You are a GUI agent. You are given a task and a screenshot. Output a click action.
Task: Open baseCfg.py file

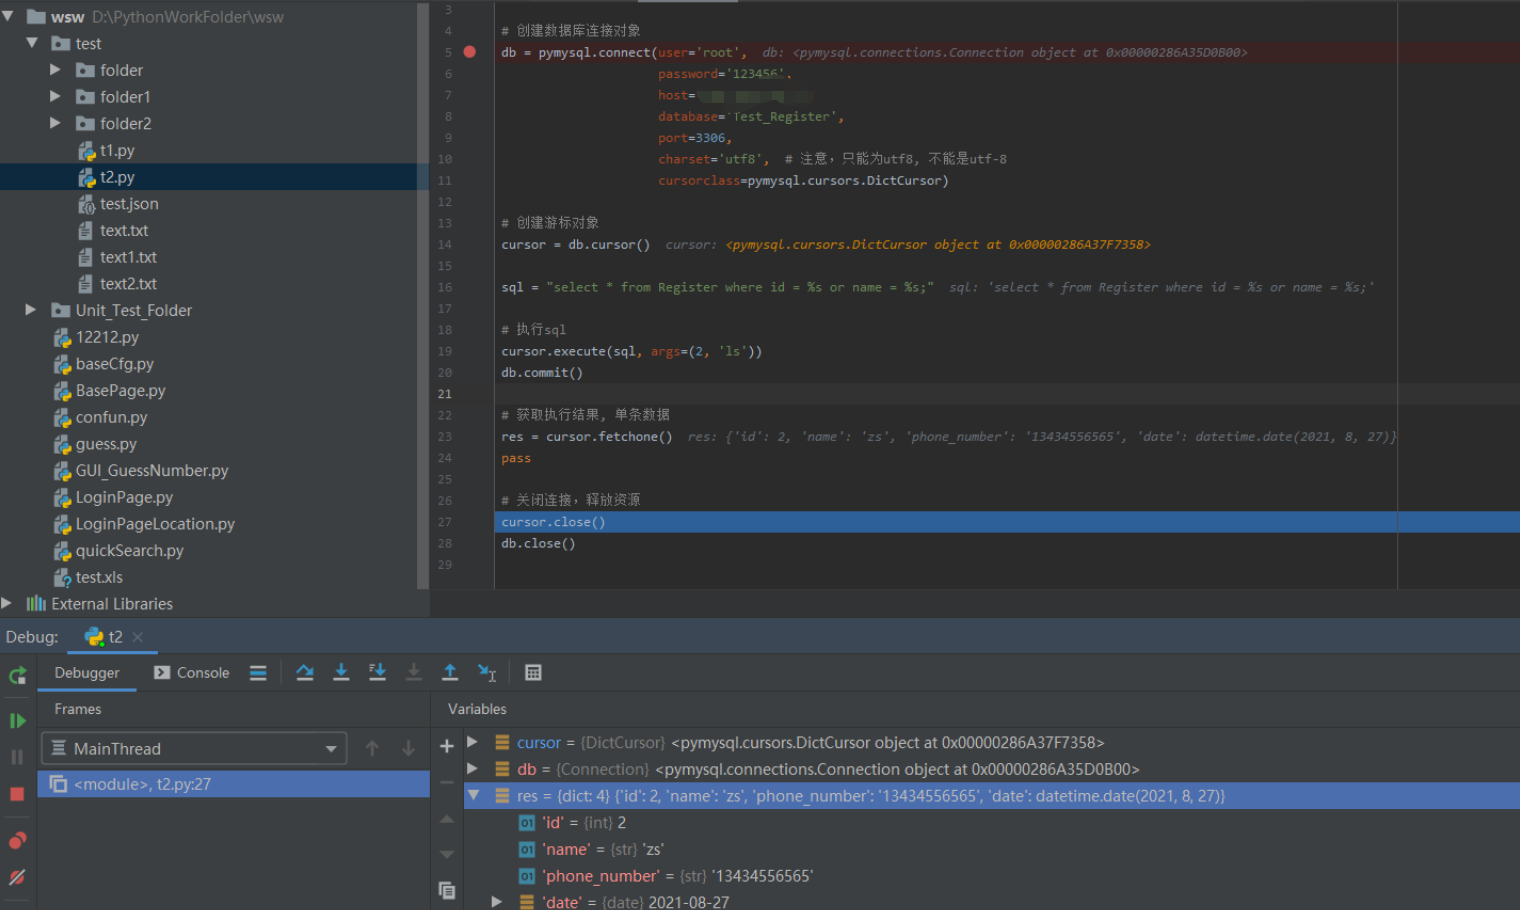[x=114, y=364]
